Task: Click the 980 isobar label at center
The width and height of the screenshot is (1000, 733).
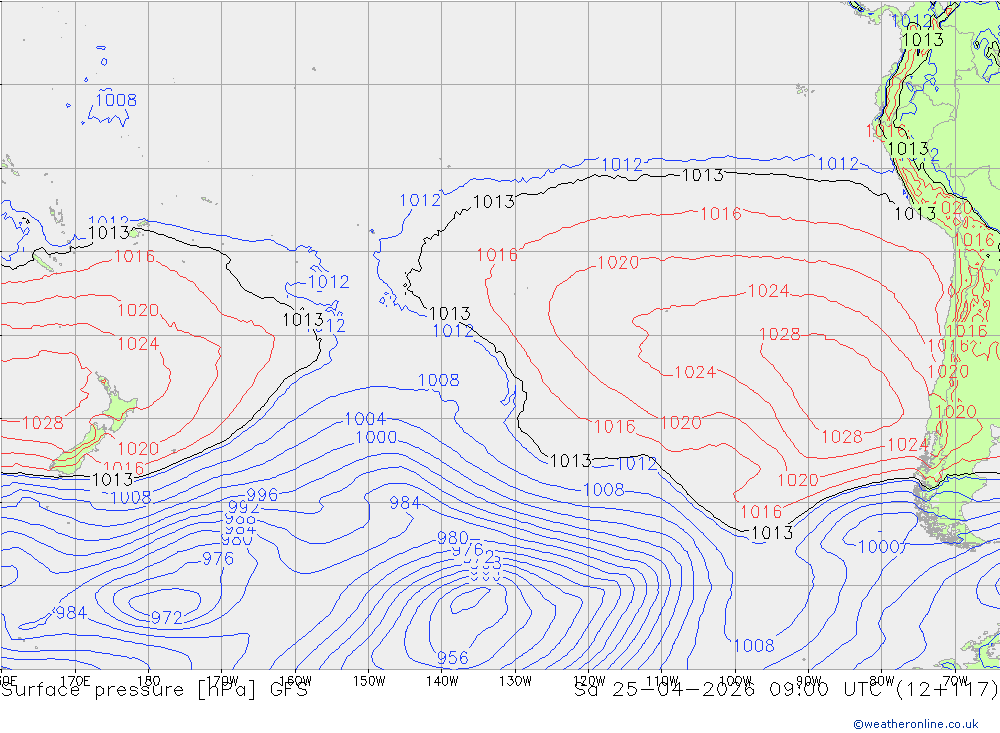Action: (453, 538)
